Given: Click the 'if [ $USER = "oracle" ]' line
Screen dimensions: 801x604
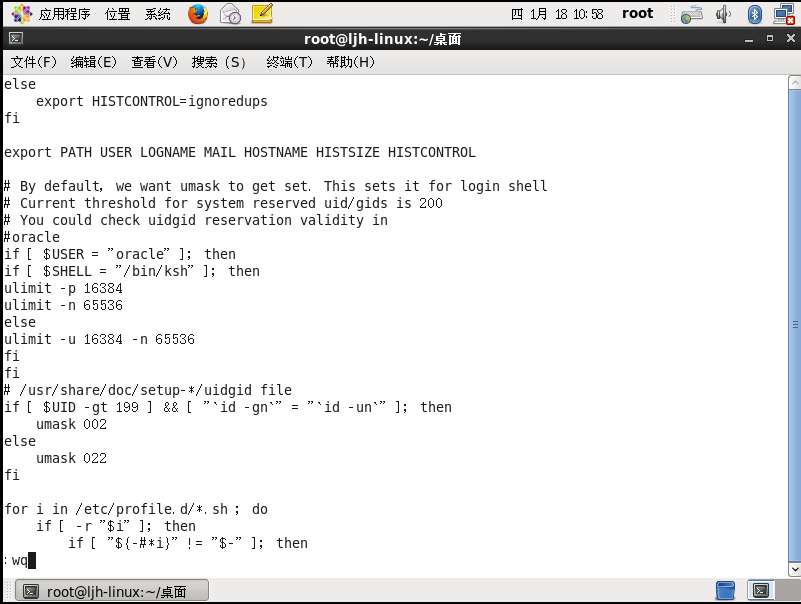Looking at the screenshot, I should [x=120, y=254].
